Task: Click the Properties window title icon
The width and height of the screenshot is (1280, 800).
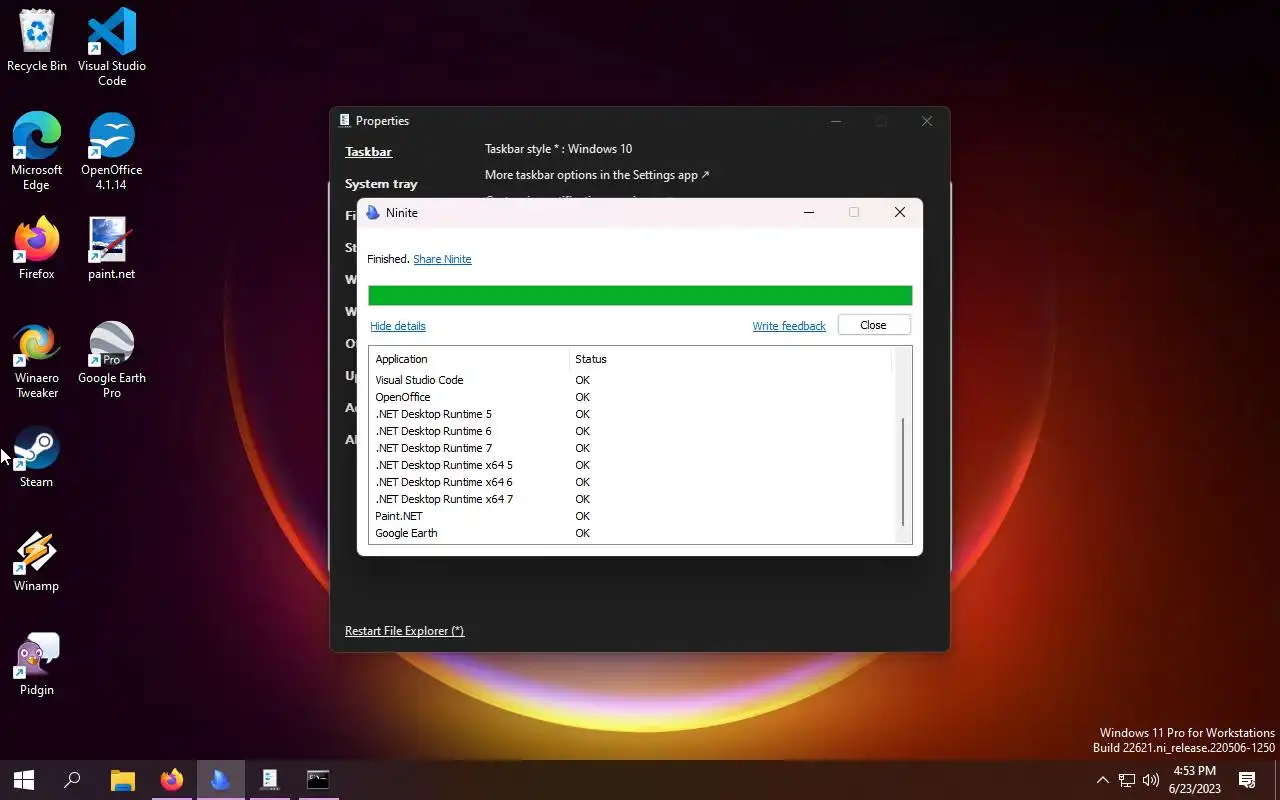Action: point(344,121)
